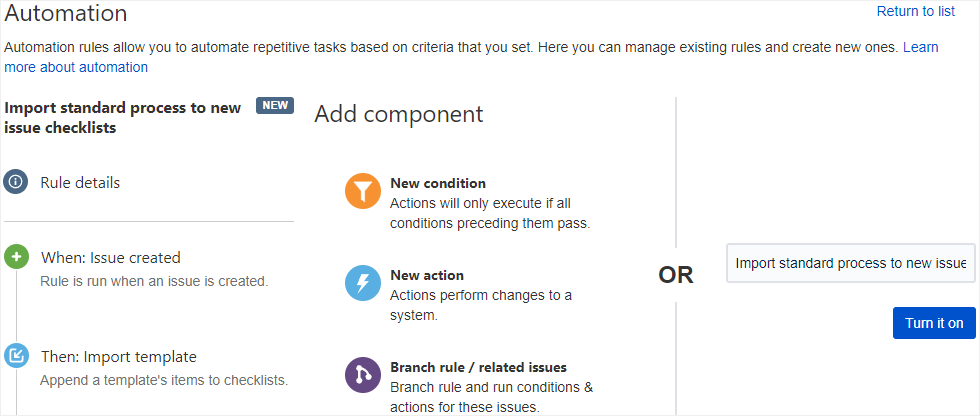
Task: Click the NEW badge beside rule title
Action: (274, 106)
